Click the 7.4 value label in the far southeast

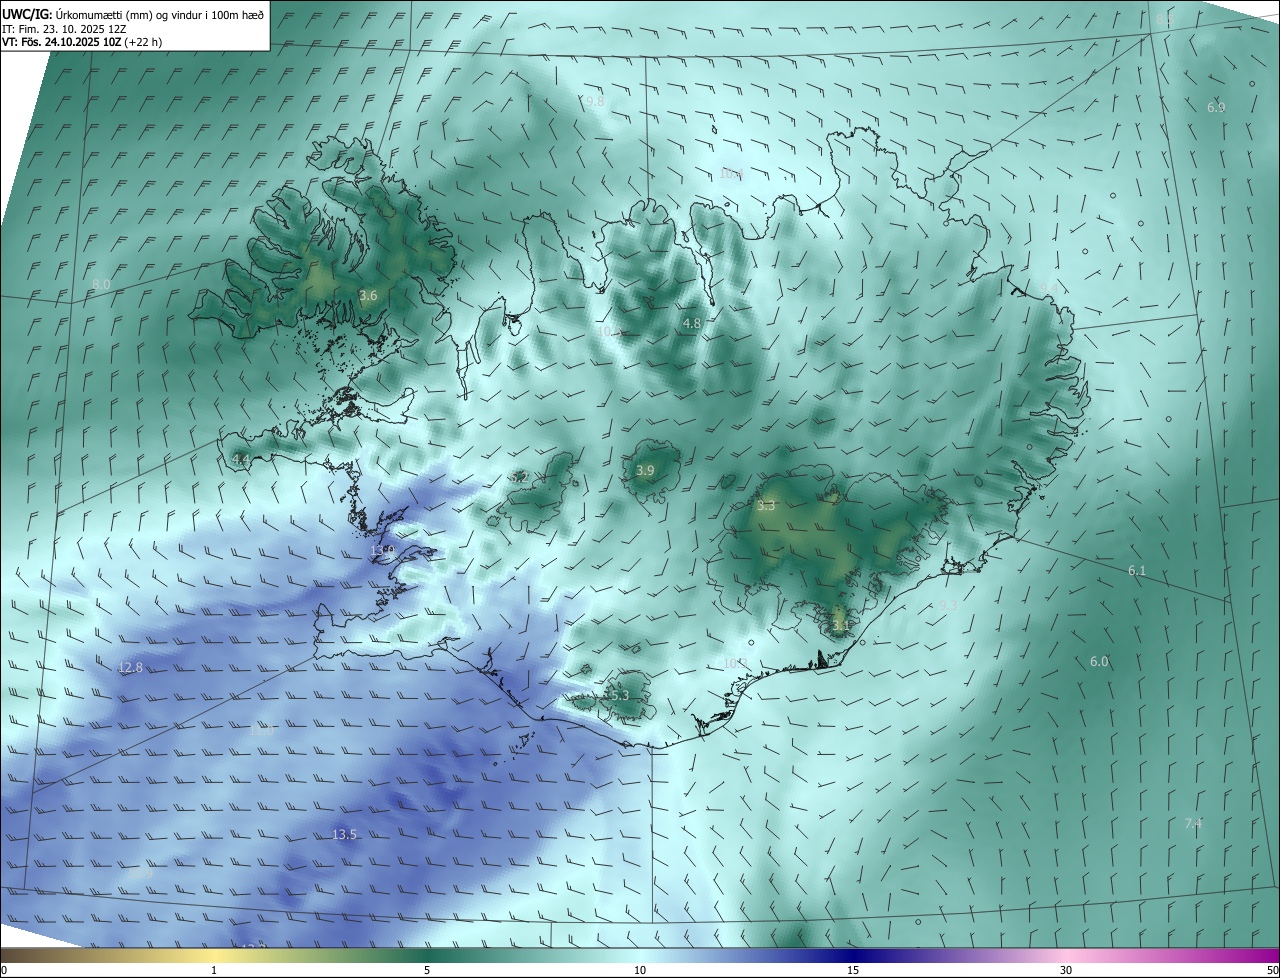click(1193, 824)
